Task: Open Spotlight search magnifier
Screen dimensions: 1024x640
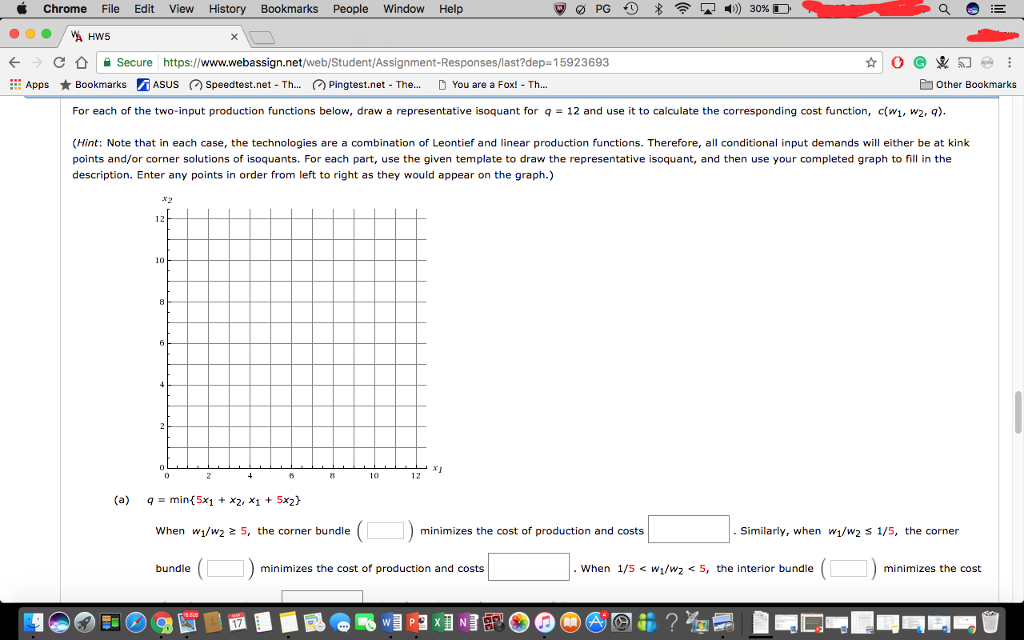Action: coord(944,9)
